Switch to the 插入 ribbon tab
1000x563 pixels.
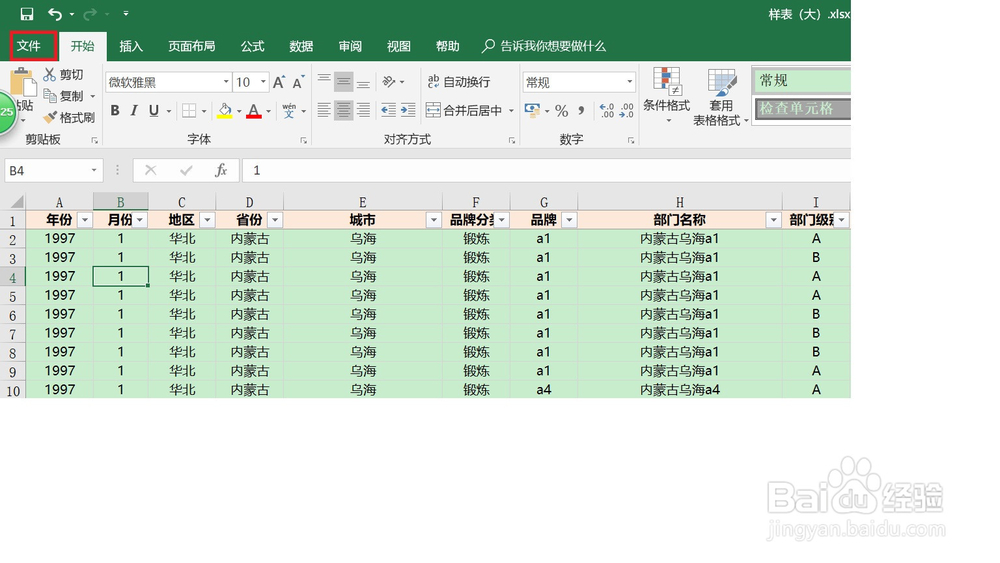131,46
